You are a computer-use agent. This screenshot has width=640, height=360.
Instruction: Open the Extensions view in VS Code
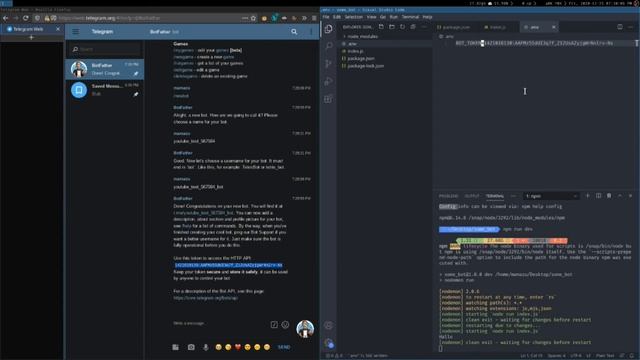(x=329, y=99)
